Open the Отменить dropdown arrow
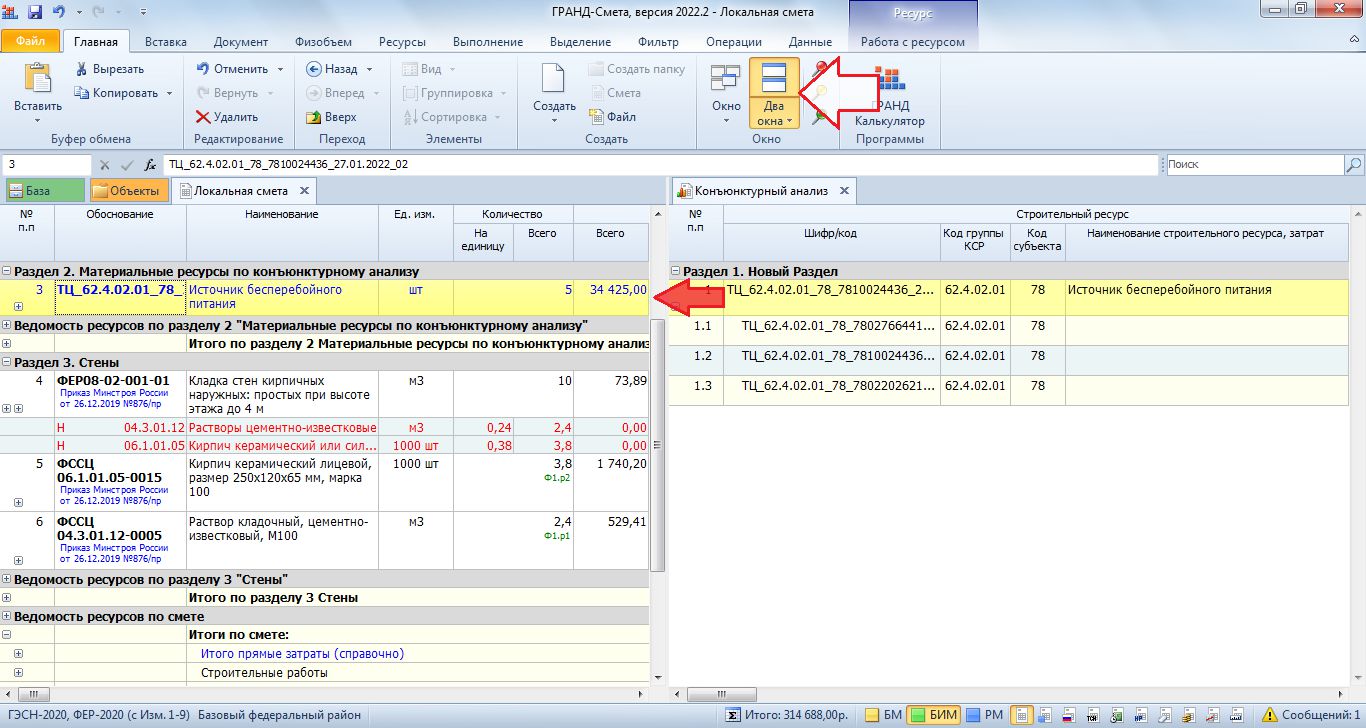The image size is (1366, 728). pos(280,69)
